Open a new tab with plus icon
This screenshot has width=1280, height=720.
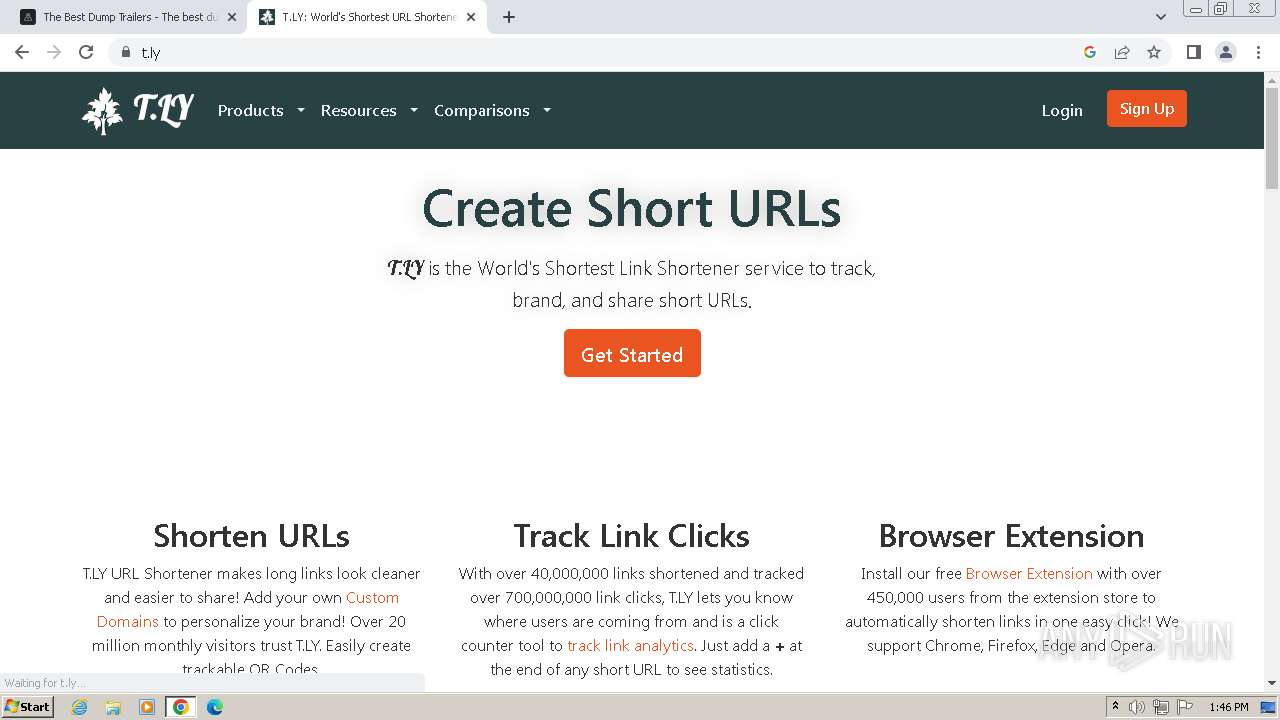pos(509,17)
